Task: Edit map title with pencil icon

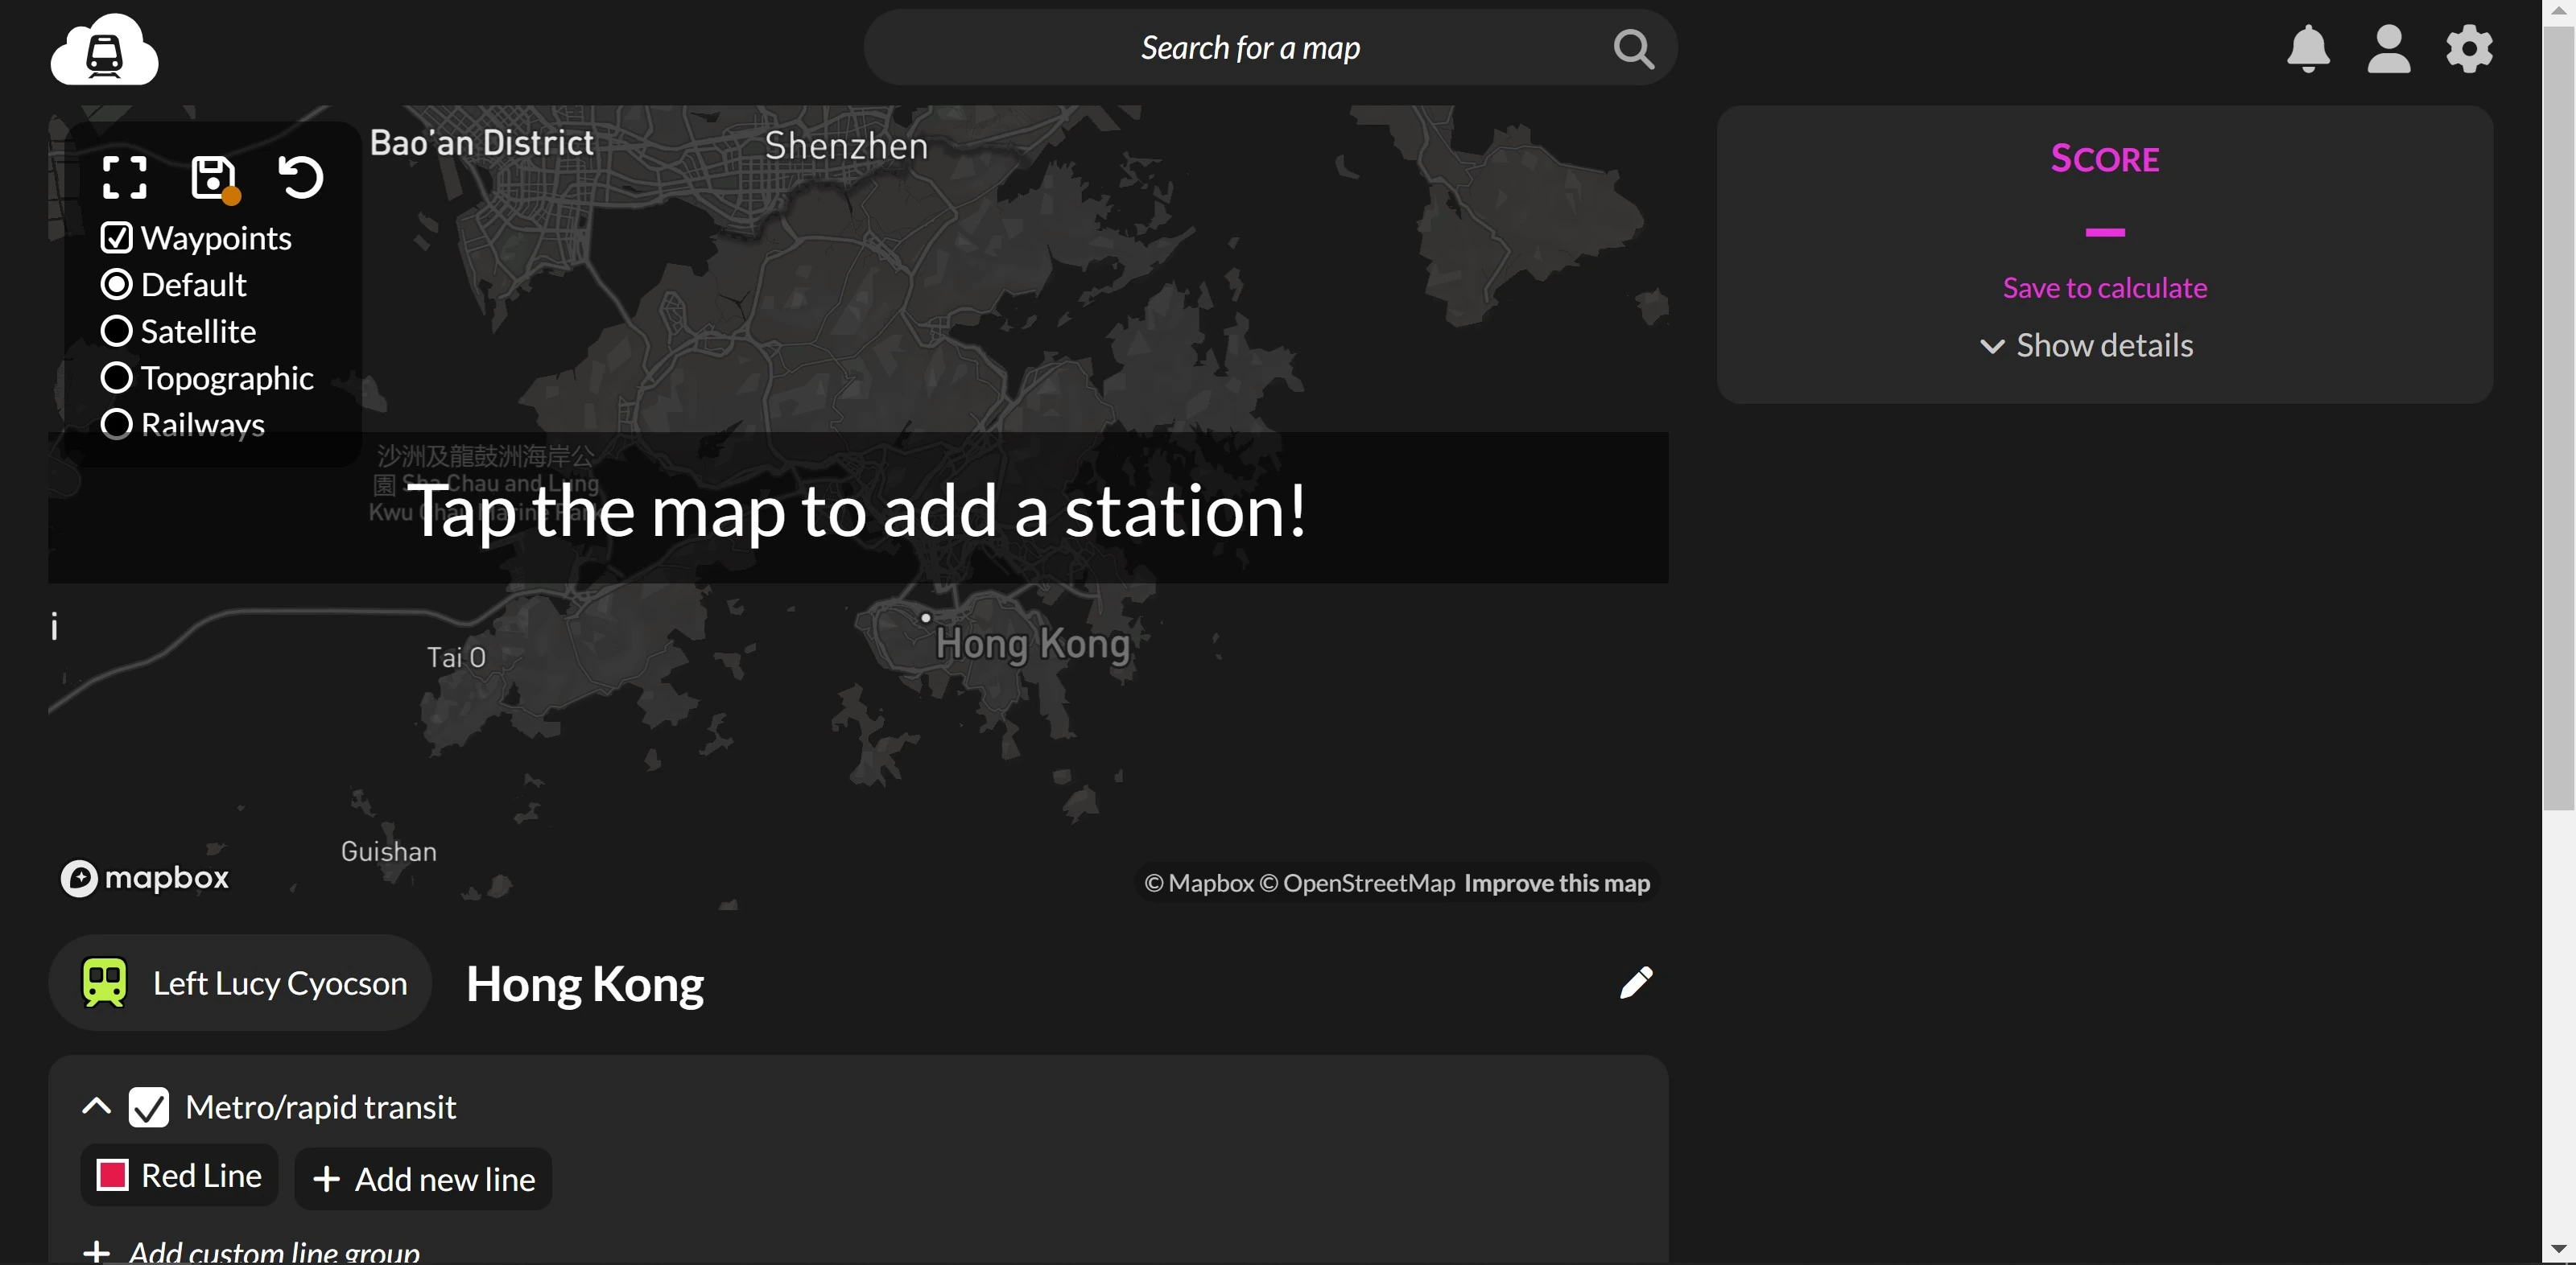Action: 1636,982
